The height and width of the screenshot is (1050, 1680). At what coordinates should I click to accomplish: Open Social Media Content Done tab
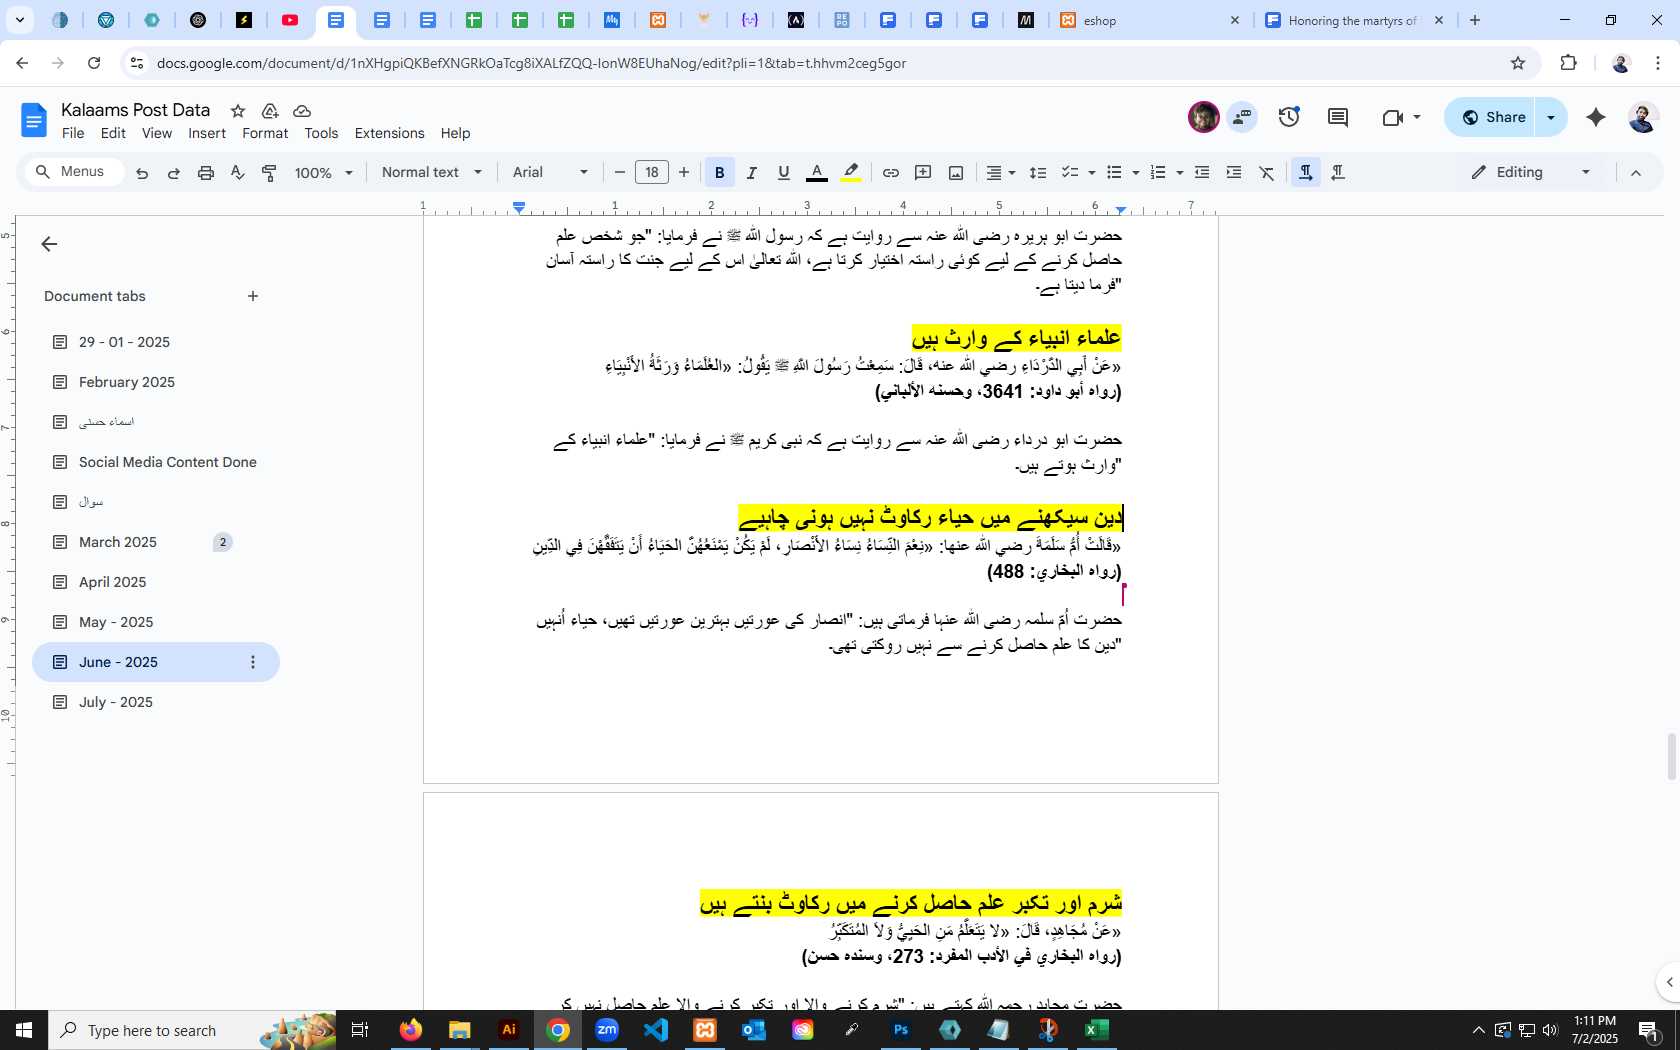coord(156,462)
